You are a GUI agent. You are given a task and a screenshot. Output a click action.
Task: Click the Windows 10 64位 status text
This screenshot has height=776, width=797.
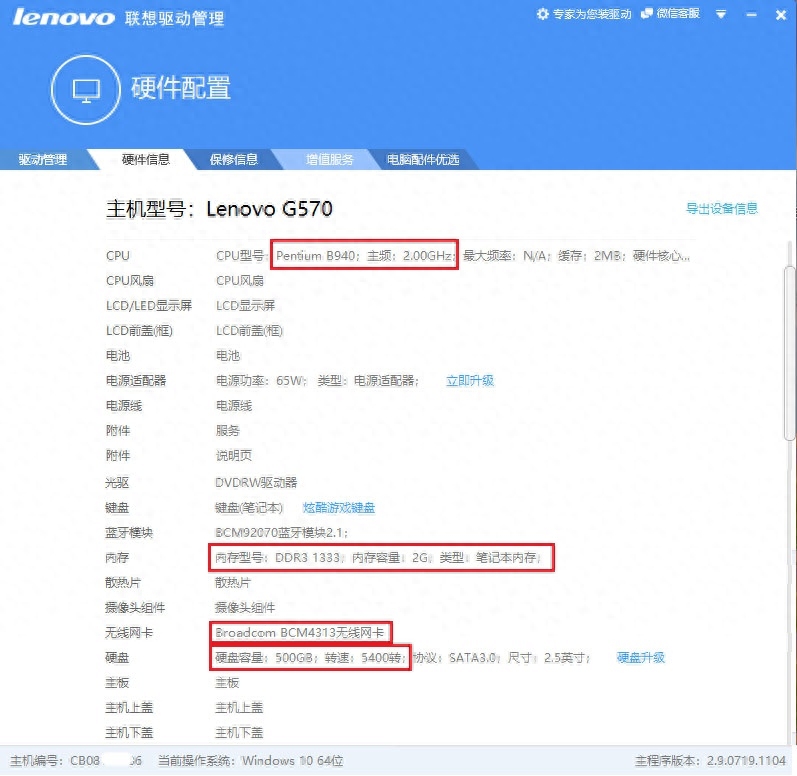pos(292,761)
